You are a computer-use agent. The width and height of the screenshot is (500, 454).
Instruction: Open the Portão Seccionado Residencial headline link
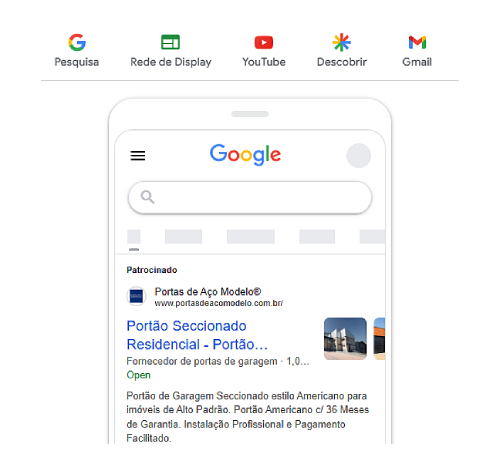pos(197,335)
